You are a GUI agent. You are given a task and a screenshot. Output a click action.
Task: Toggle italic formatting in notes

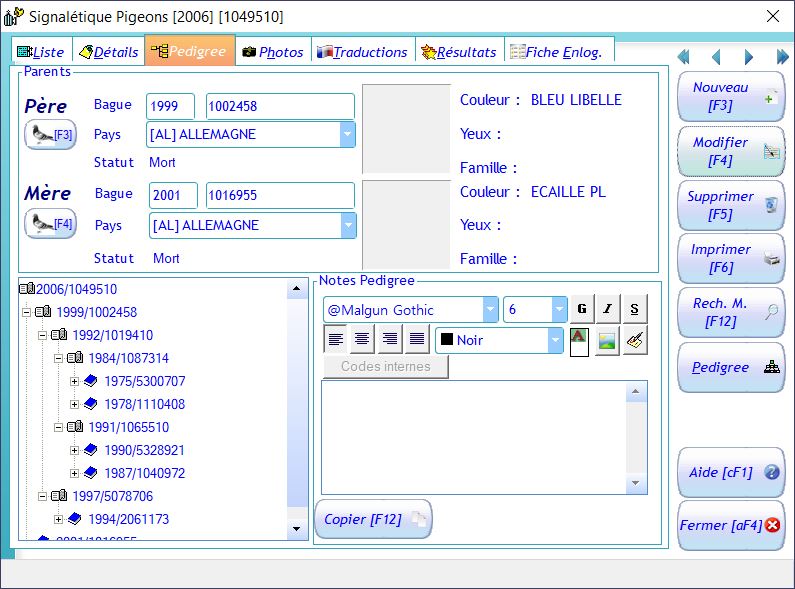(608, 309)
